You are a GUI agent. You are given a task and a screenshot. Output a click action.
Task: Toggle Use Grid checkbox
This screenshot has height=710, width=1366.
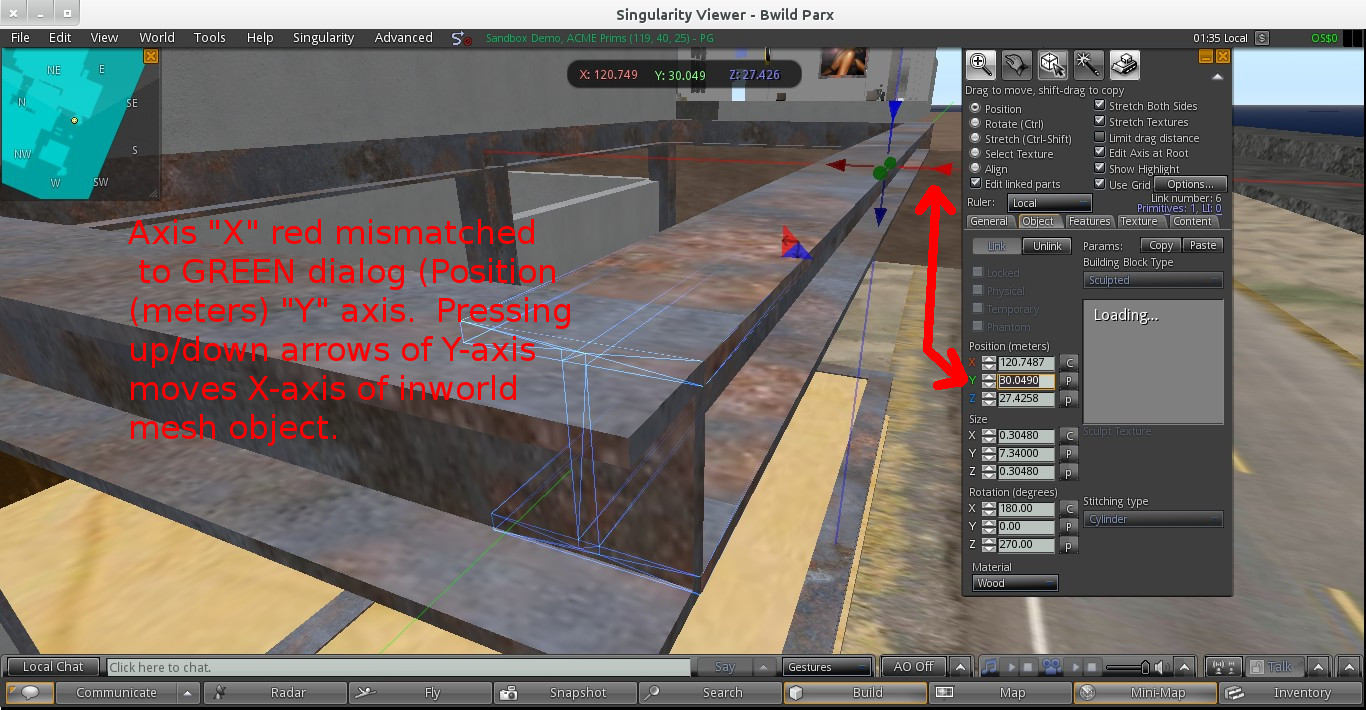(1100, 184)
